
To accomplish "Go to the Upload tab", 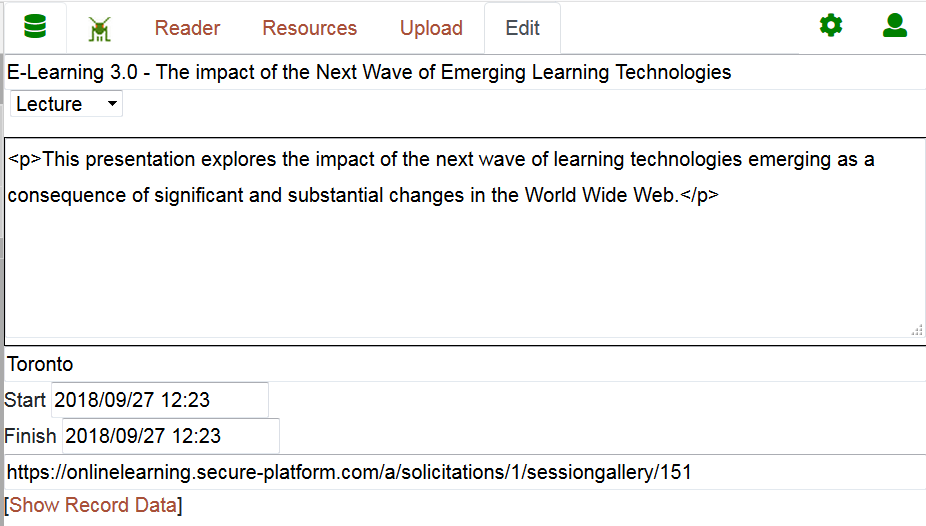I will [x=431, y=28].
